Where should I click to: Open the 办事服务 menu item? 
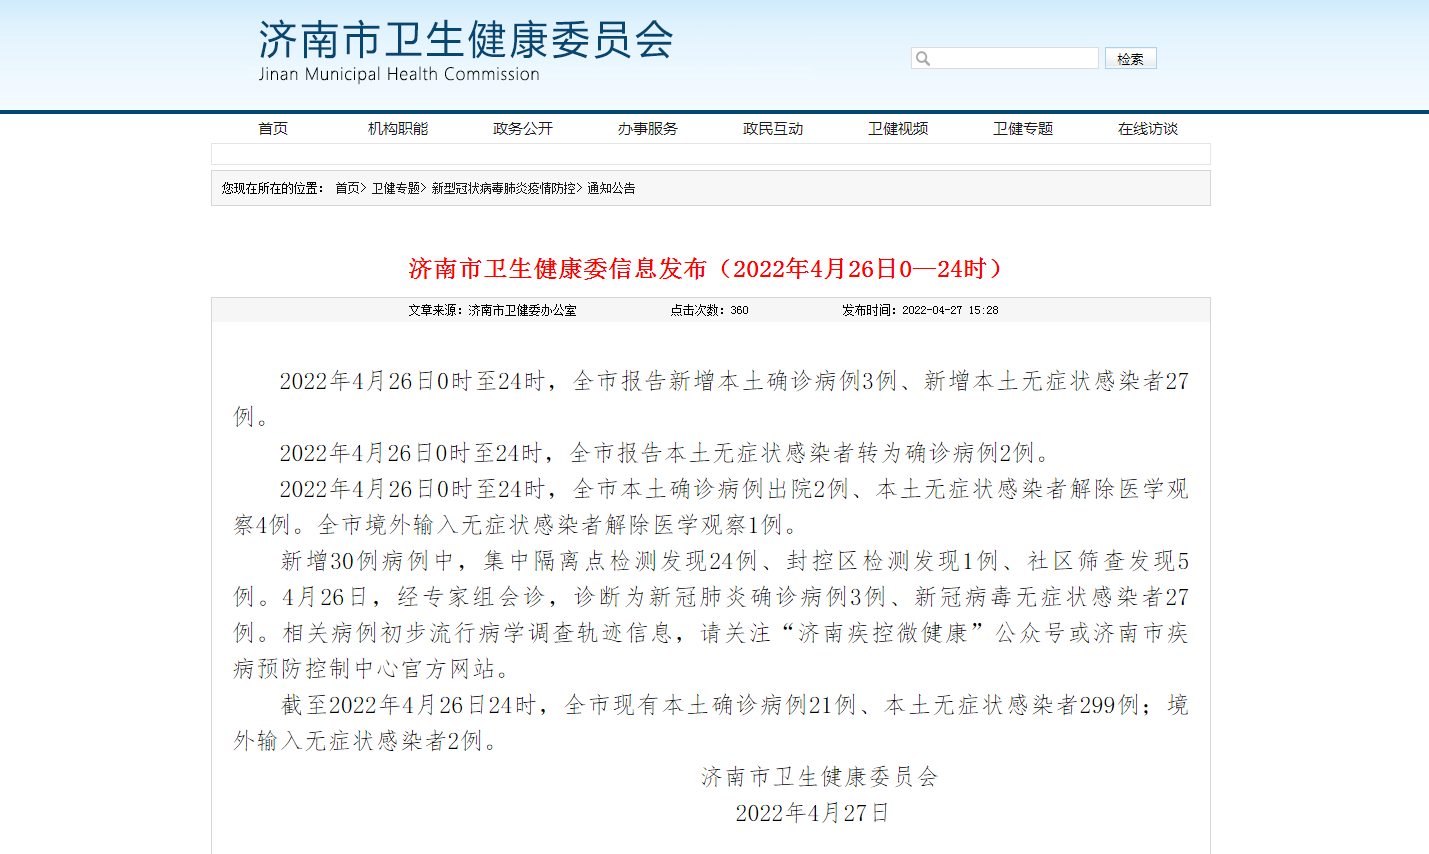pos(648,128)
